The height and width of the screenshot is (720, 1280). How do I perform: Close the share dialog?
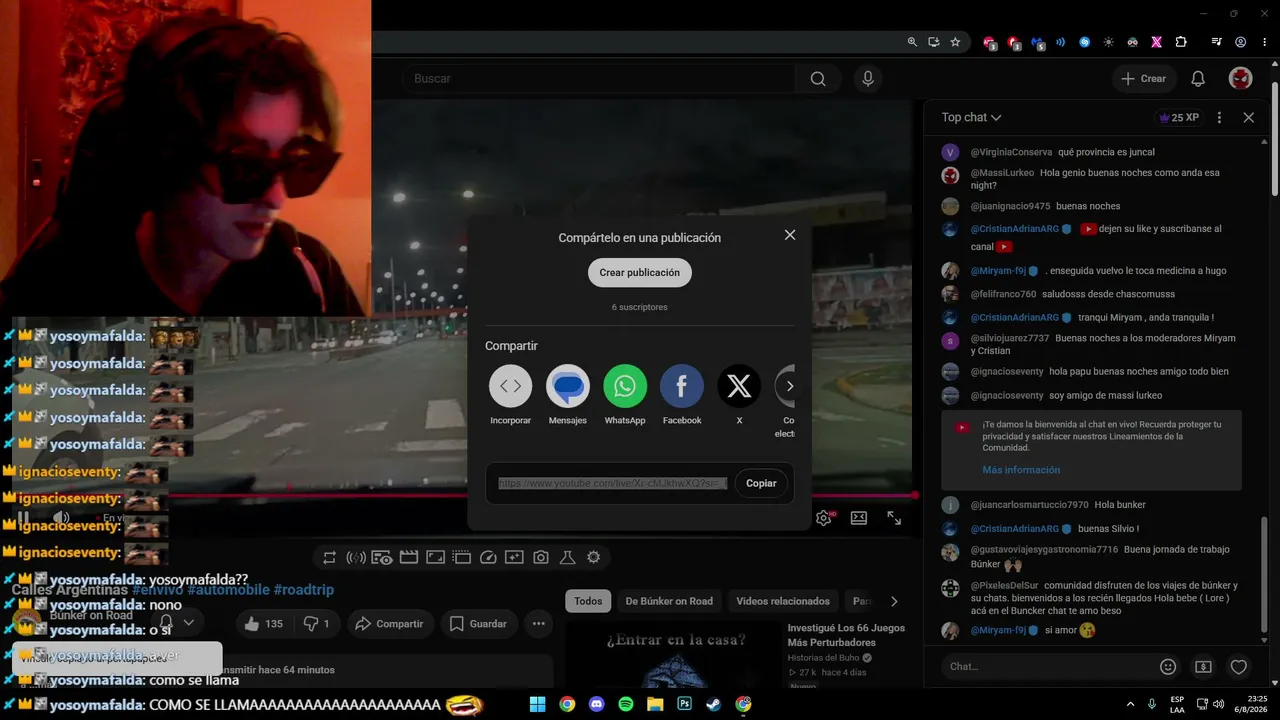point(790,235)
